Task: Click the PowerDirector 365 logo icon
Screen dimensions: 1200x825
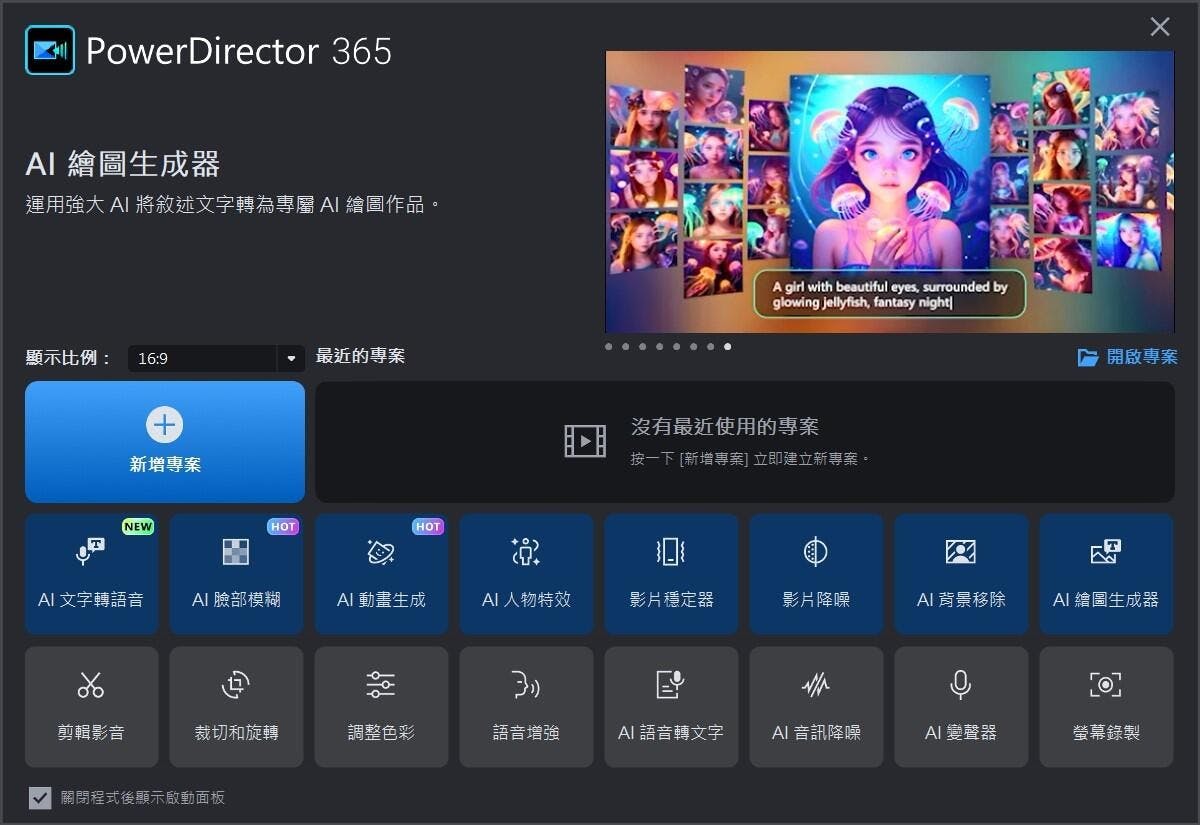Action: click(x=50, y=50)
